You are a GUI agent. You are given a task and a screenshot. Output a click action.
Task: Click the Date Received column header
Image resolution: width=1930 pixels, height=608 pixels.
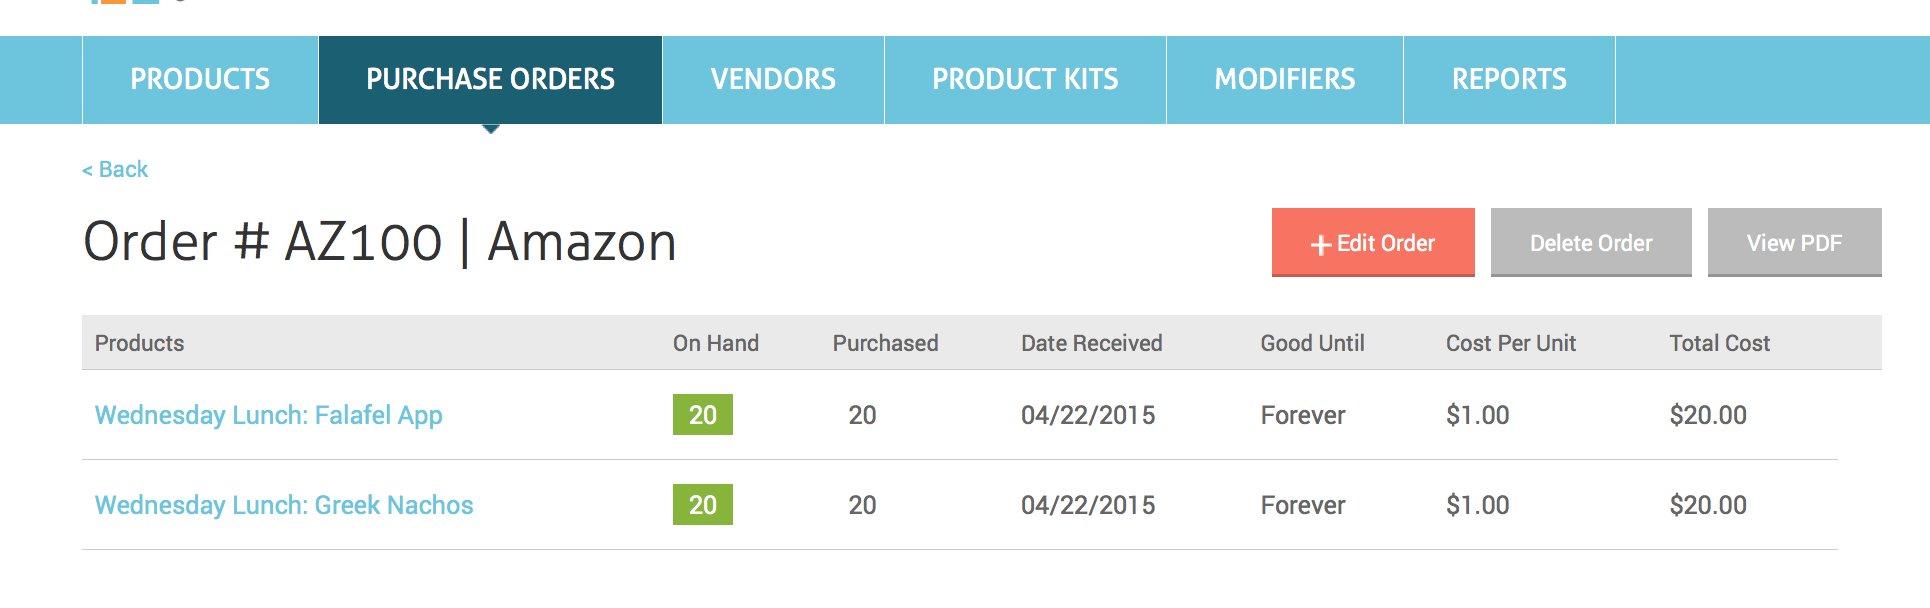[1091, 343]
